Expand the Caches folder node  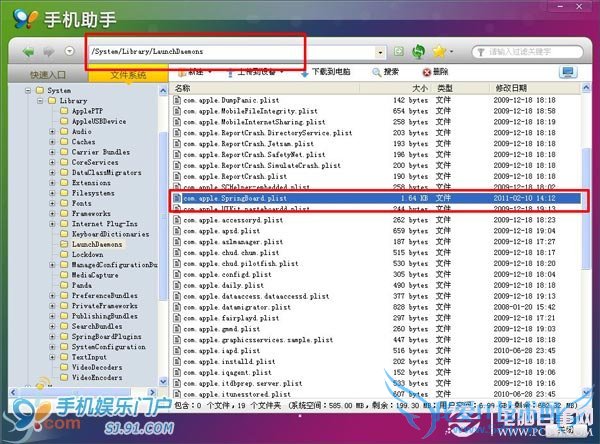coord(52,142)
